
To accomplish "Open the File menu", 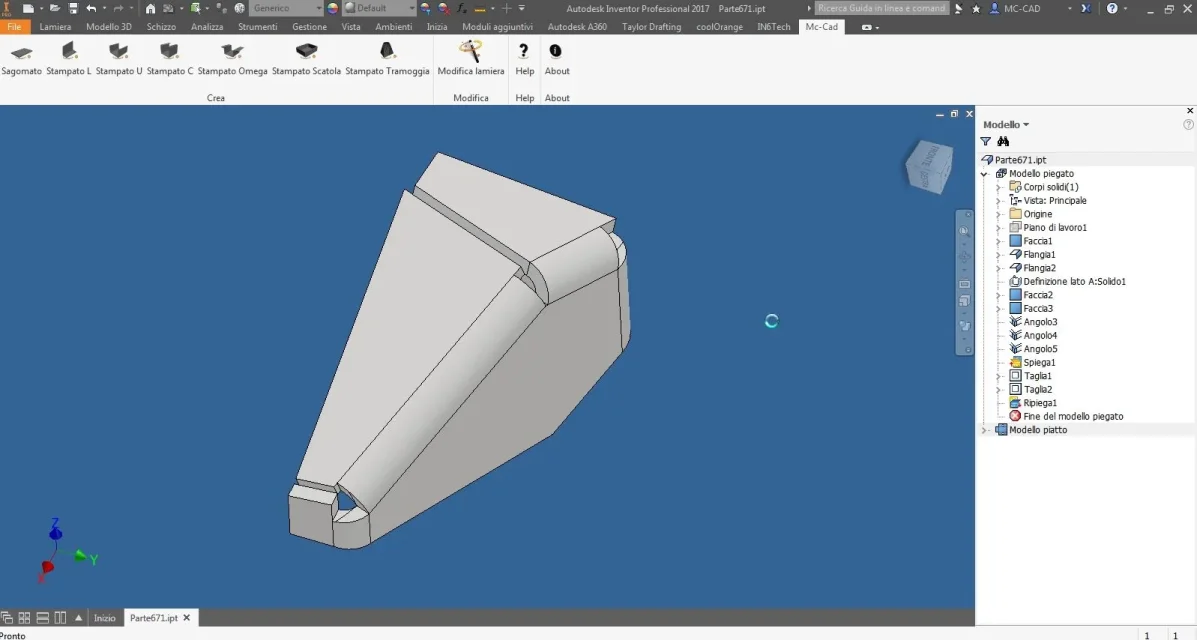I will pos(15,27).
